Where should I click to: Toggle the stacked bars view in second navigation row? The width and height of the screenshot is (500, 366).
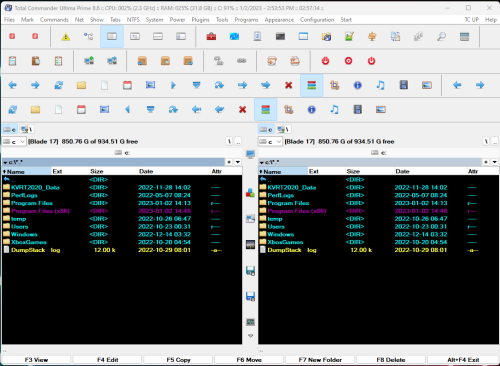(265, 109)
